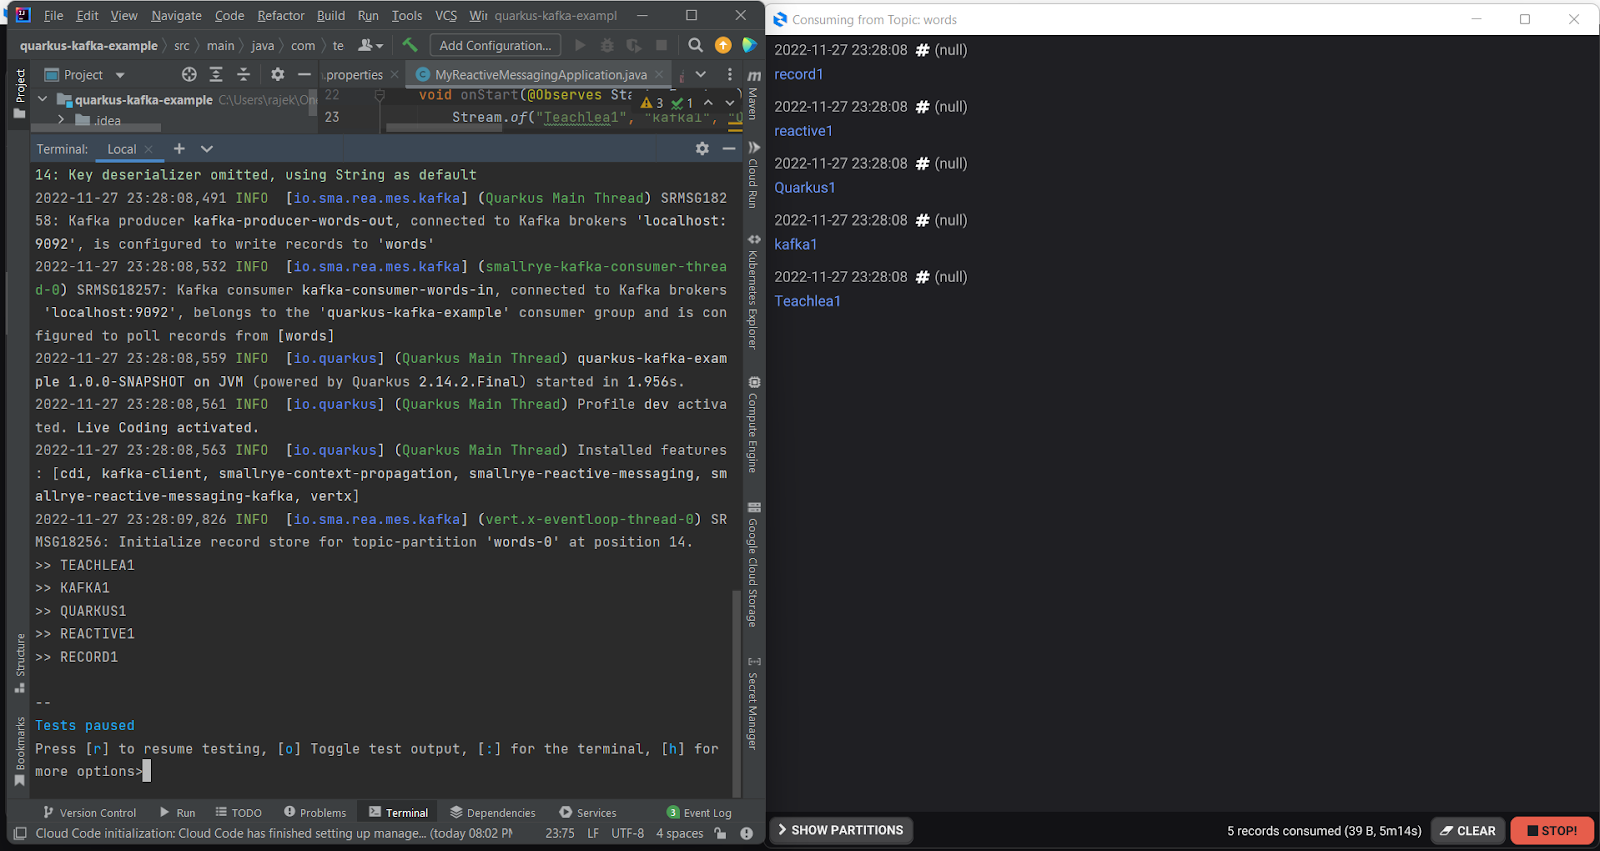This screenshot has width=1600, height=851.
Task: Open the 4 spaces indent selector
Action: click(680, 833)
